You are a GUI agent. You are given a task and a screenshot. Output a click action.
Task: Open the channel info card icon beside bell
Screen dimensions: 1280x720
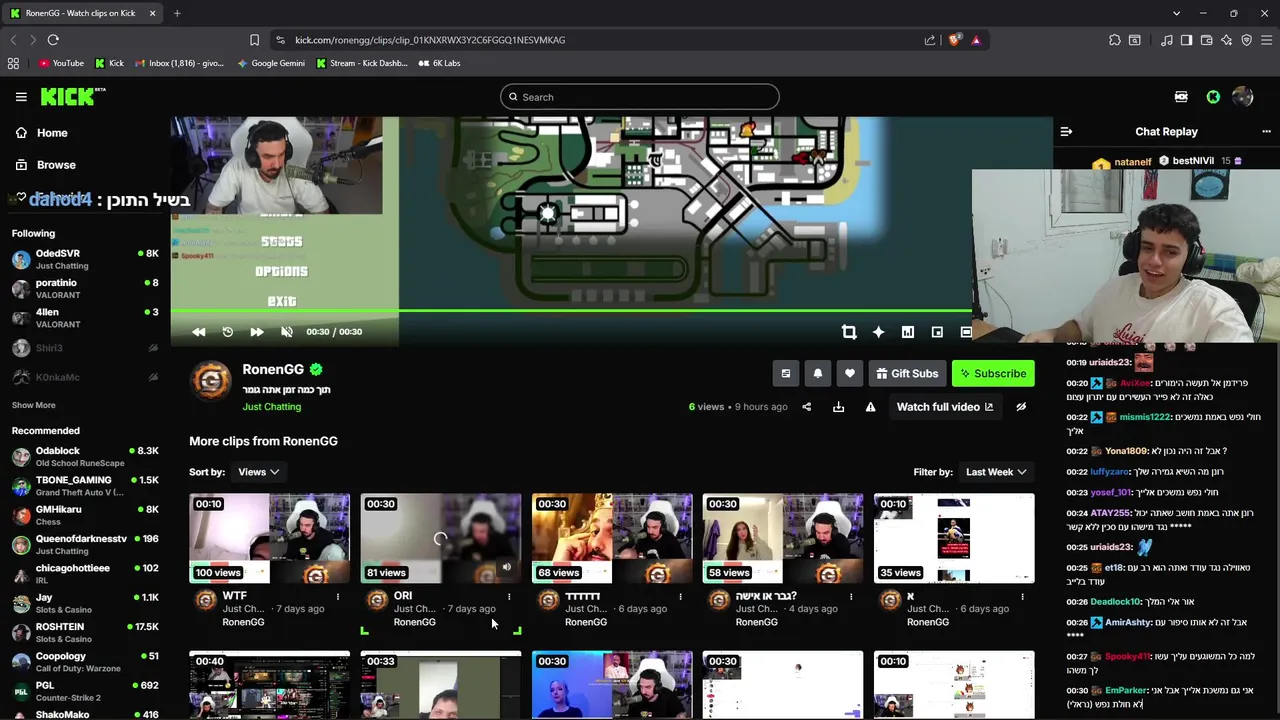pos(785,373)
